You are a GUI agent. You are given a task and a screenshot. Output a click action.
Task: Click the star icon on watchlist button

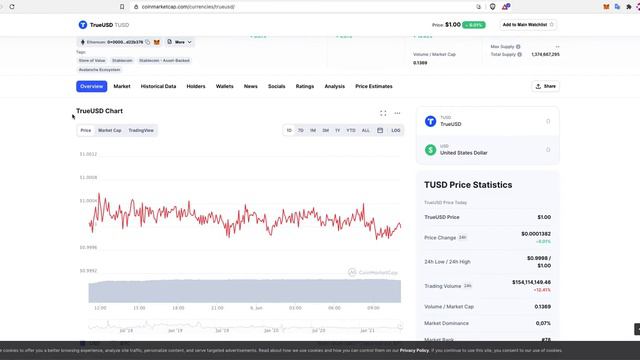tap(551, 24)
